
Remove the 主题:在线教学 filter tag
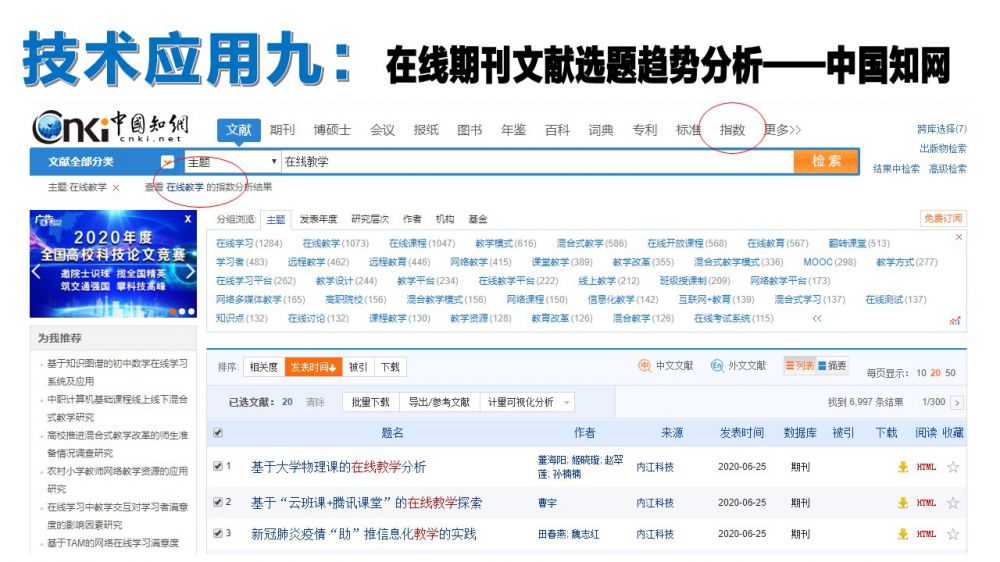click(x=116, y=187)
